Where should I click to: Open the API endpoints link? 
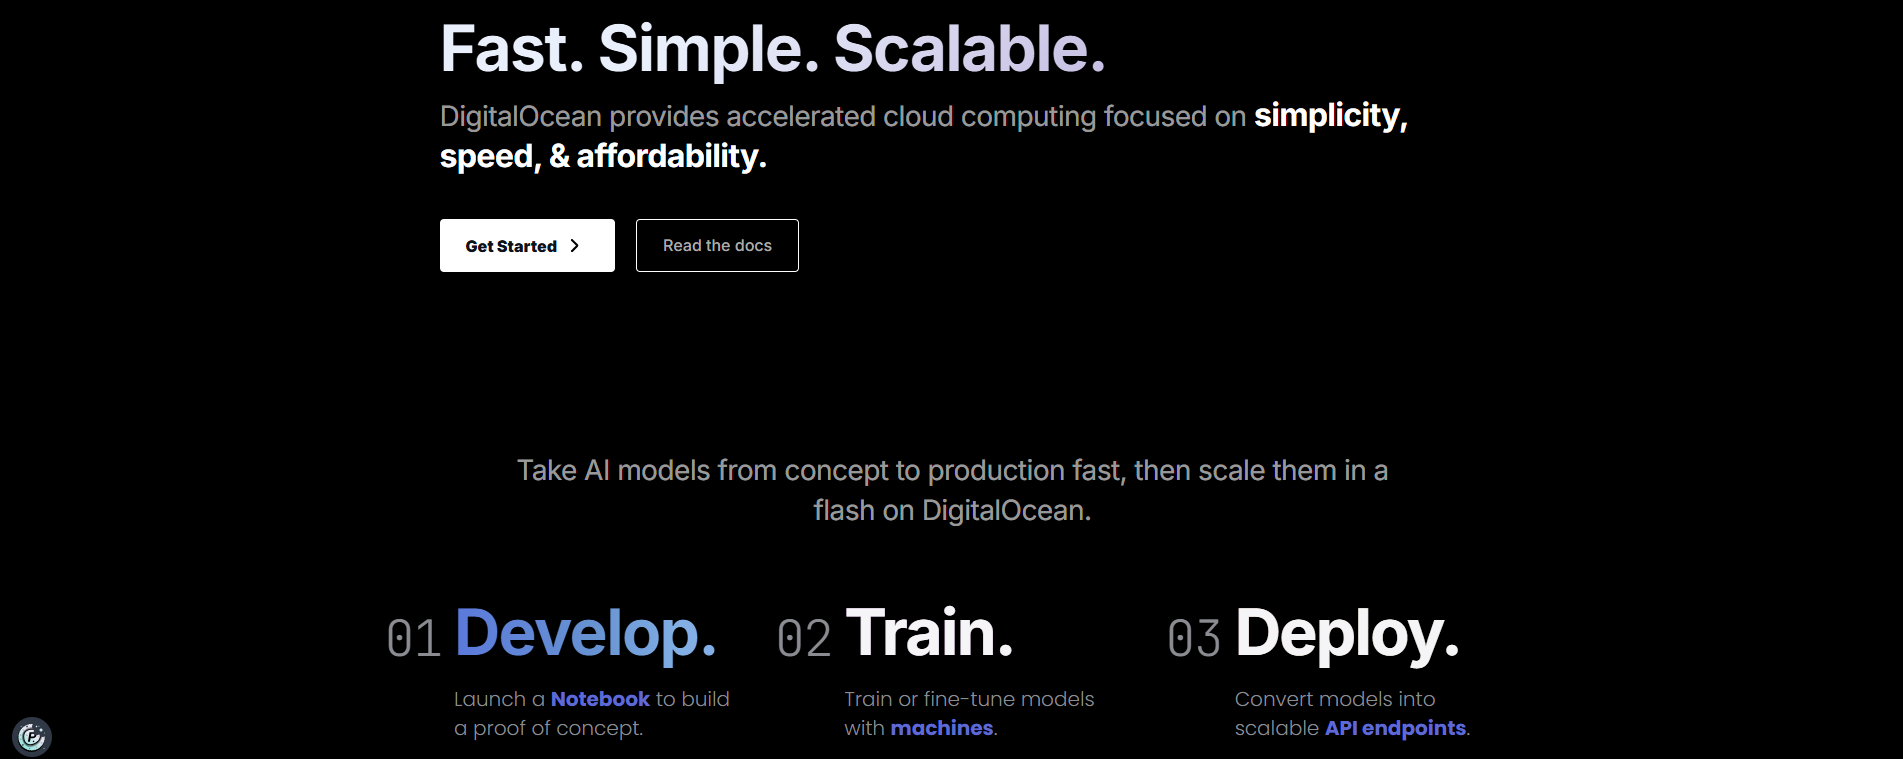[1395, 728]
